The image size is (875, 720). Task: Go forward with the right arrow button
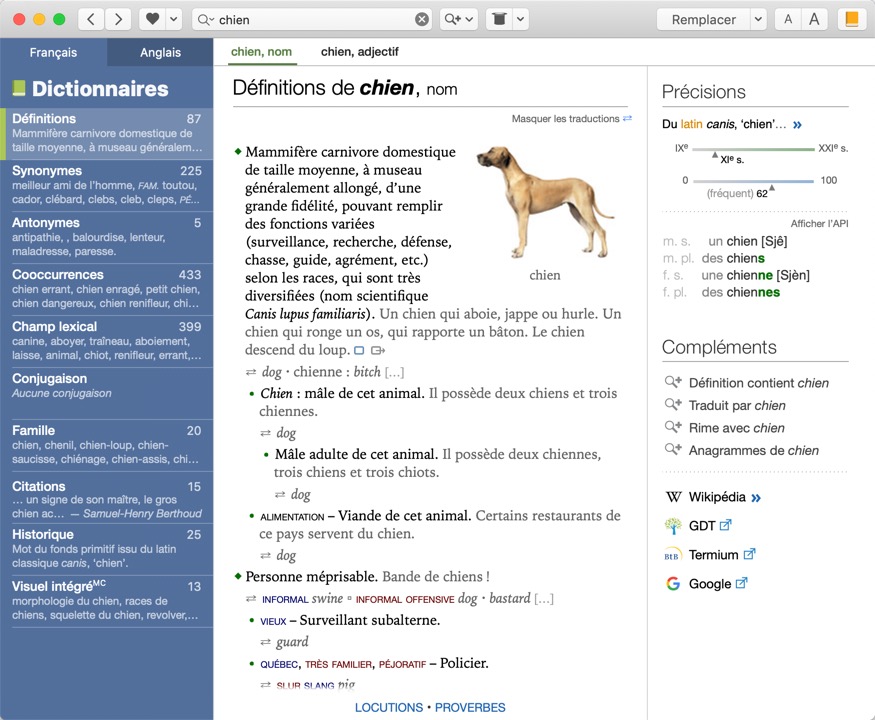pos(118,20)
